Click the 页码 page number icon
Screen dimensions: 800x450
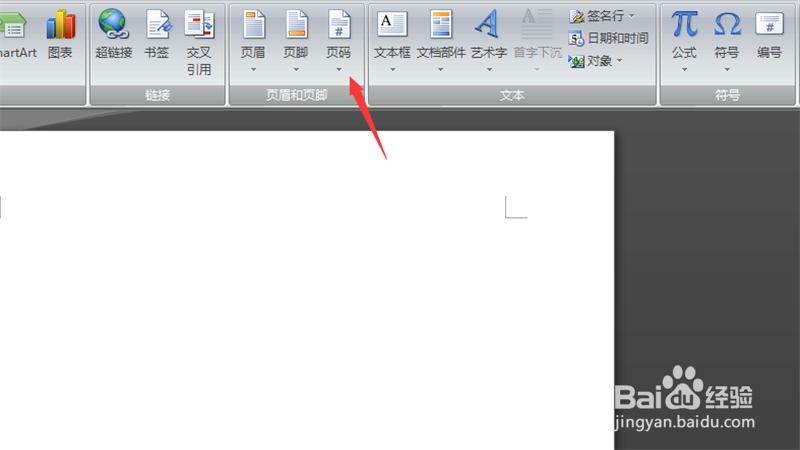tap(339, 24)
